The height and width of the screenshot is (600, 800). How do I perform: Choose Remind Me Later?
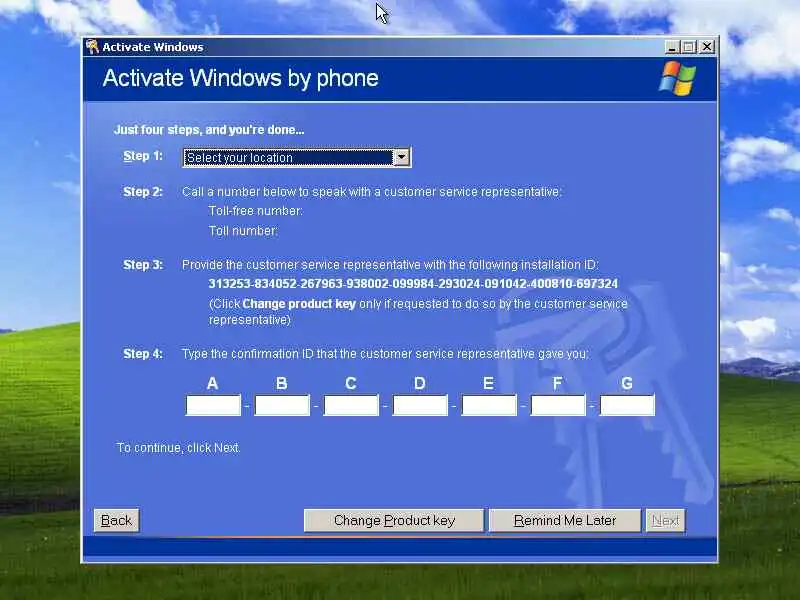coord(565,520)
